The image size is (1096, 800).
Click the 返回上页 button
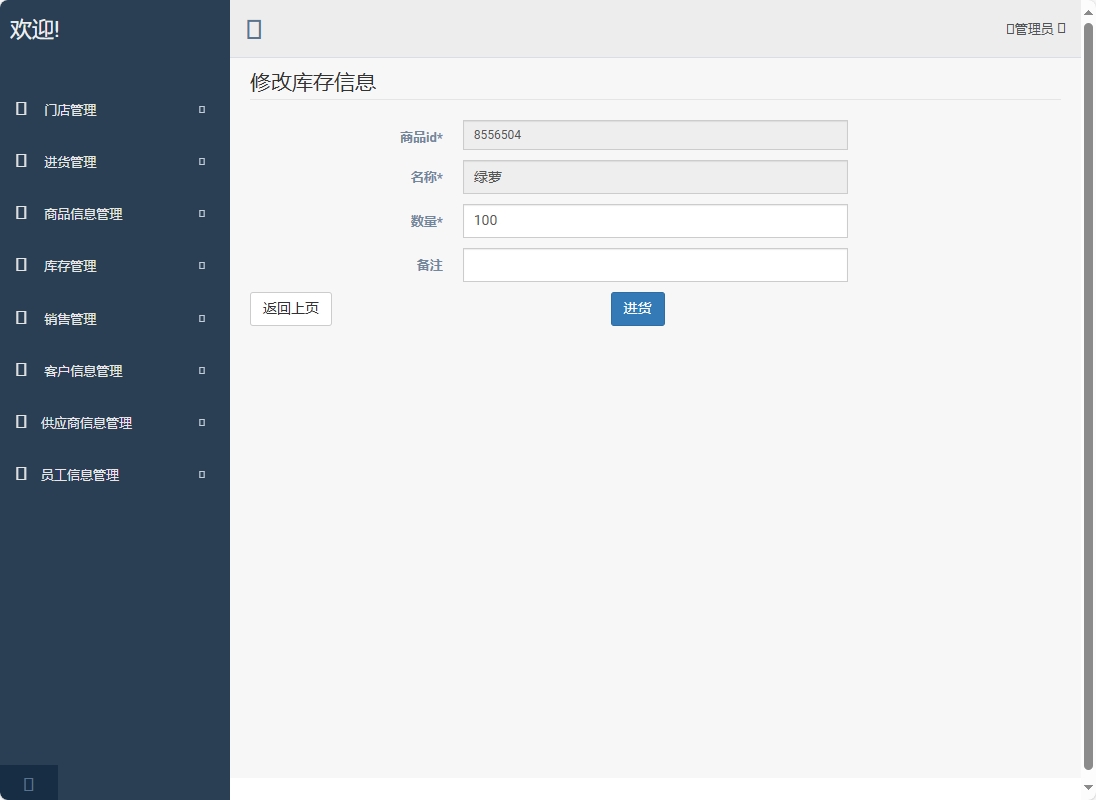(290, 308)
